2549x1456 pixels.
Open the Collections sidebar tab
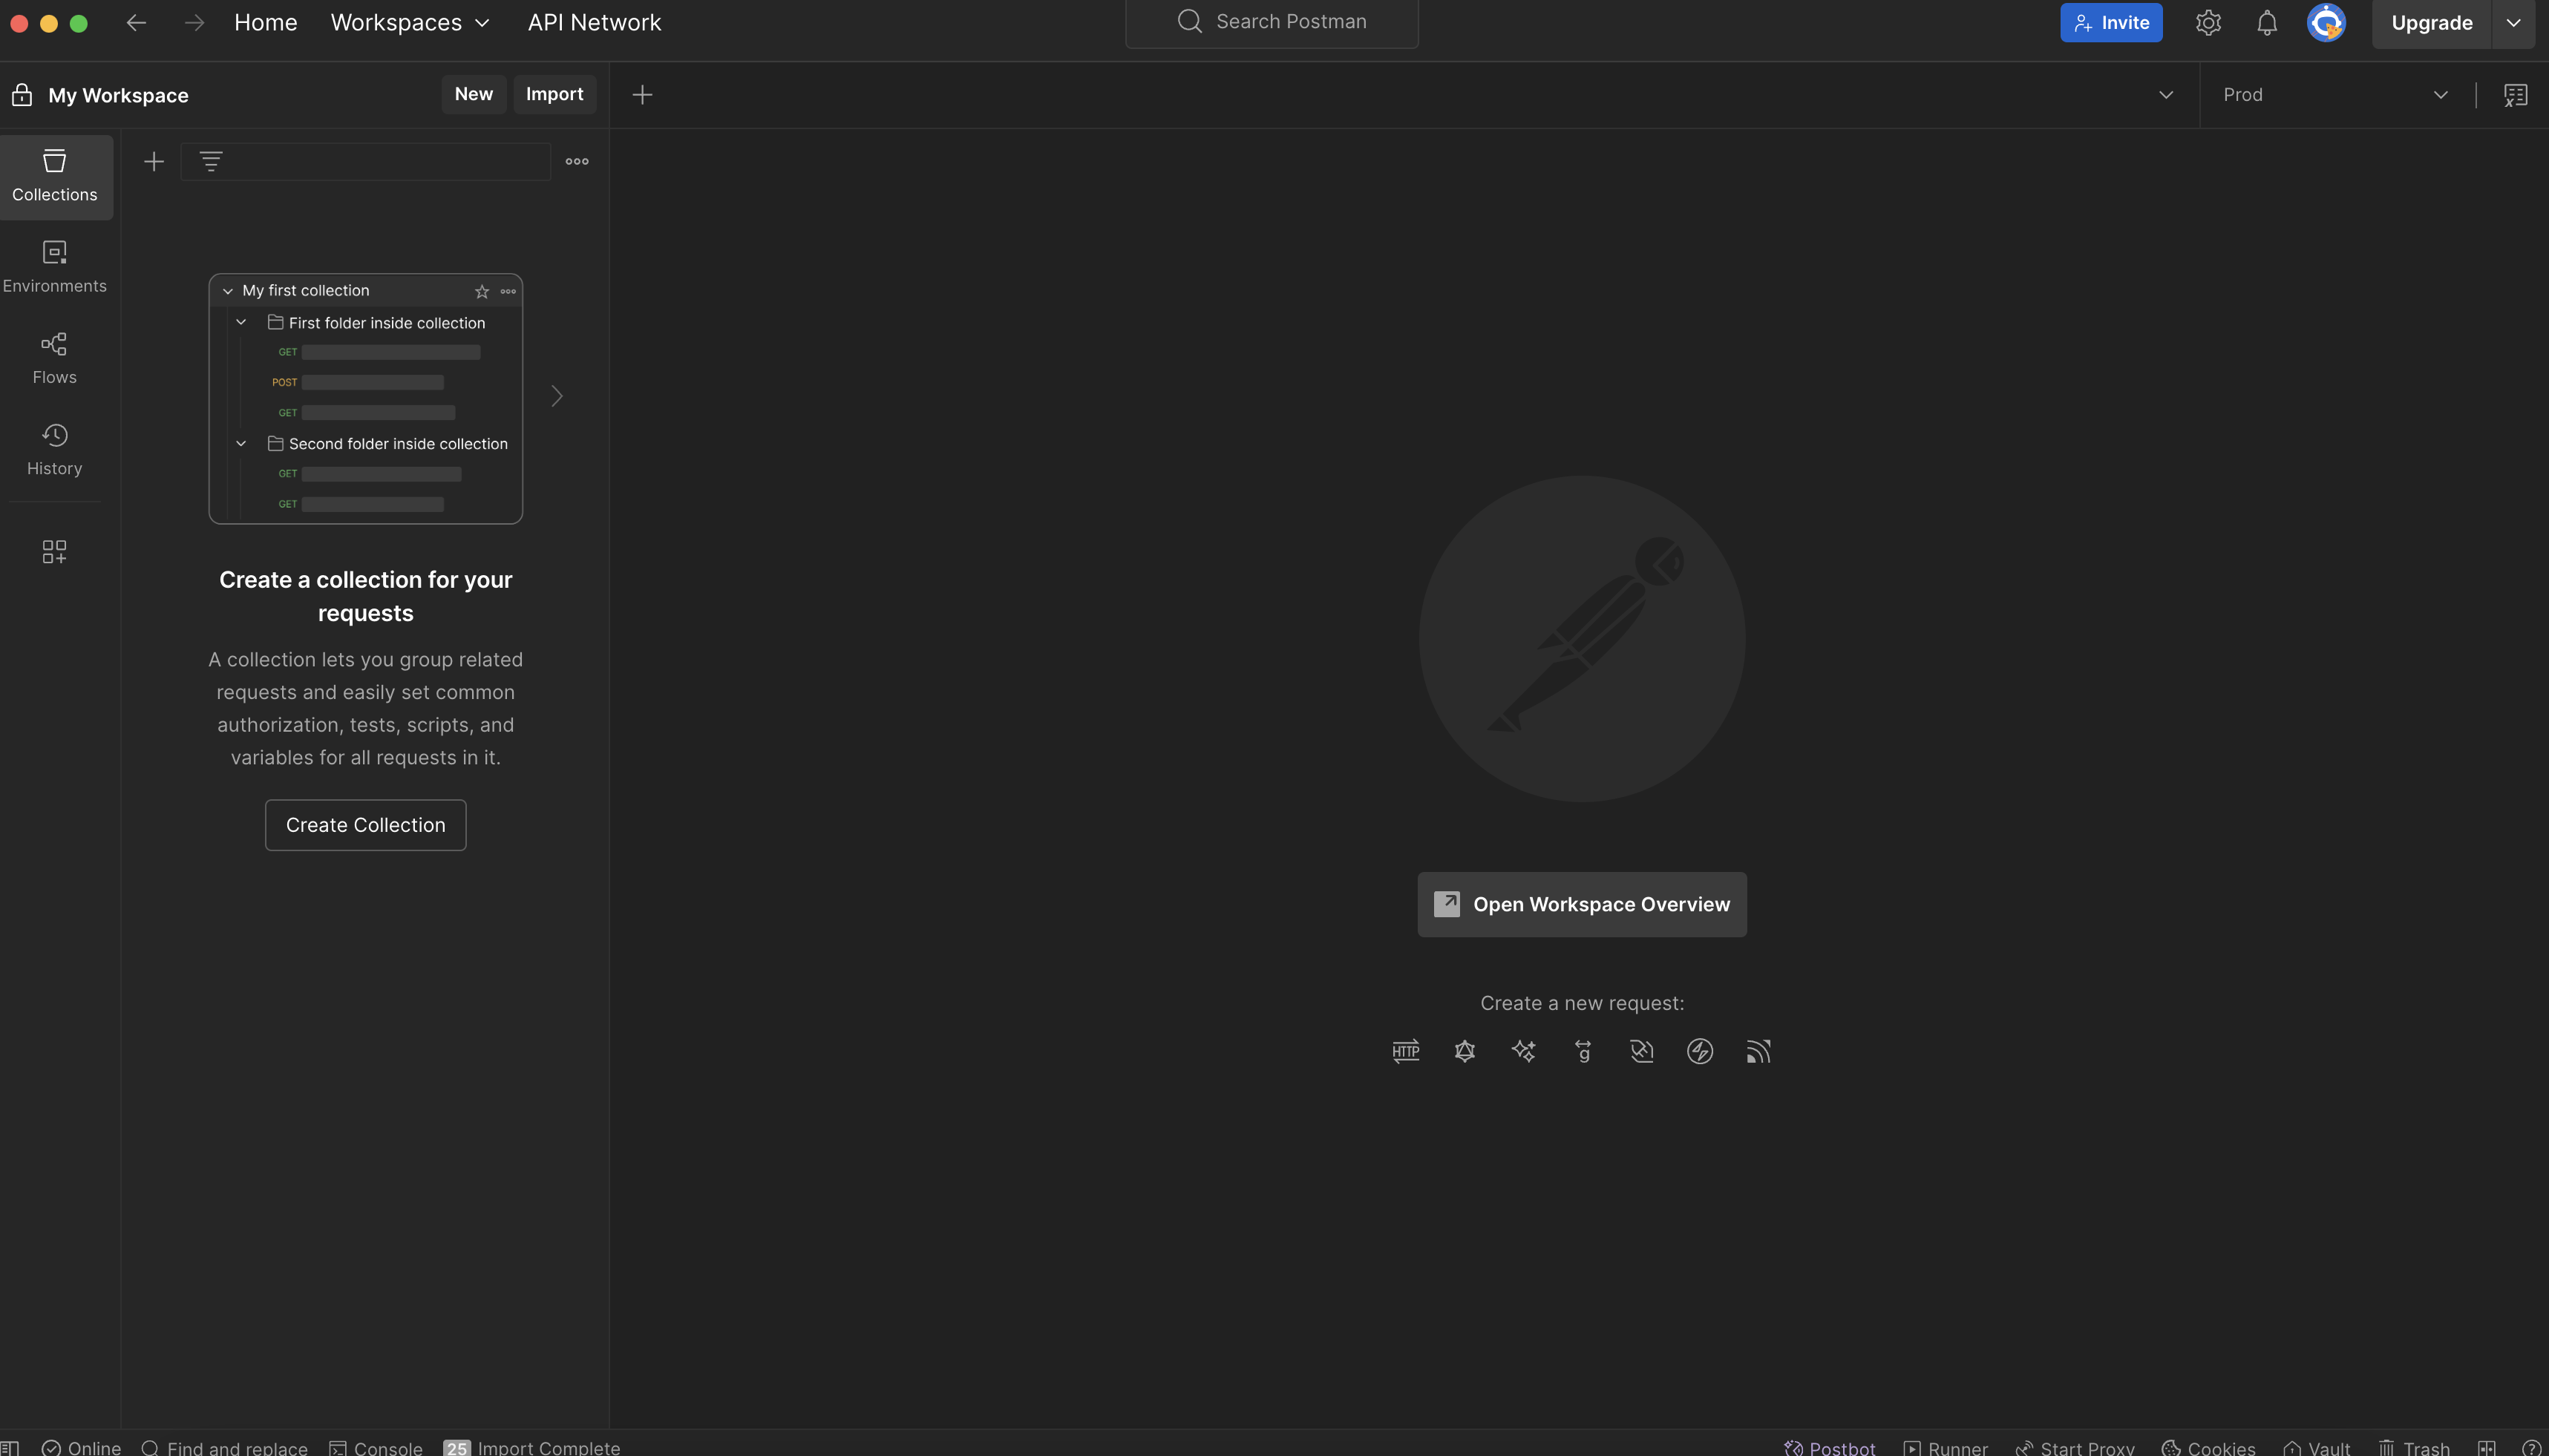(x=55, y=175)
